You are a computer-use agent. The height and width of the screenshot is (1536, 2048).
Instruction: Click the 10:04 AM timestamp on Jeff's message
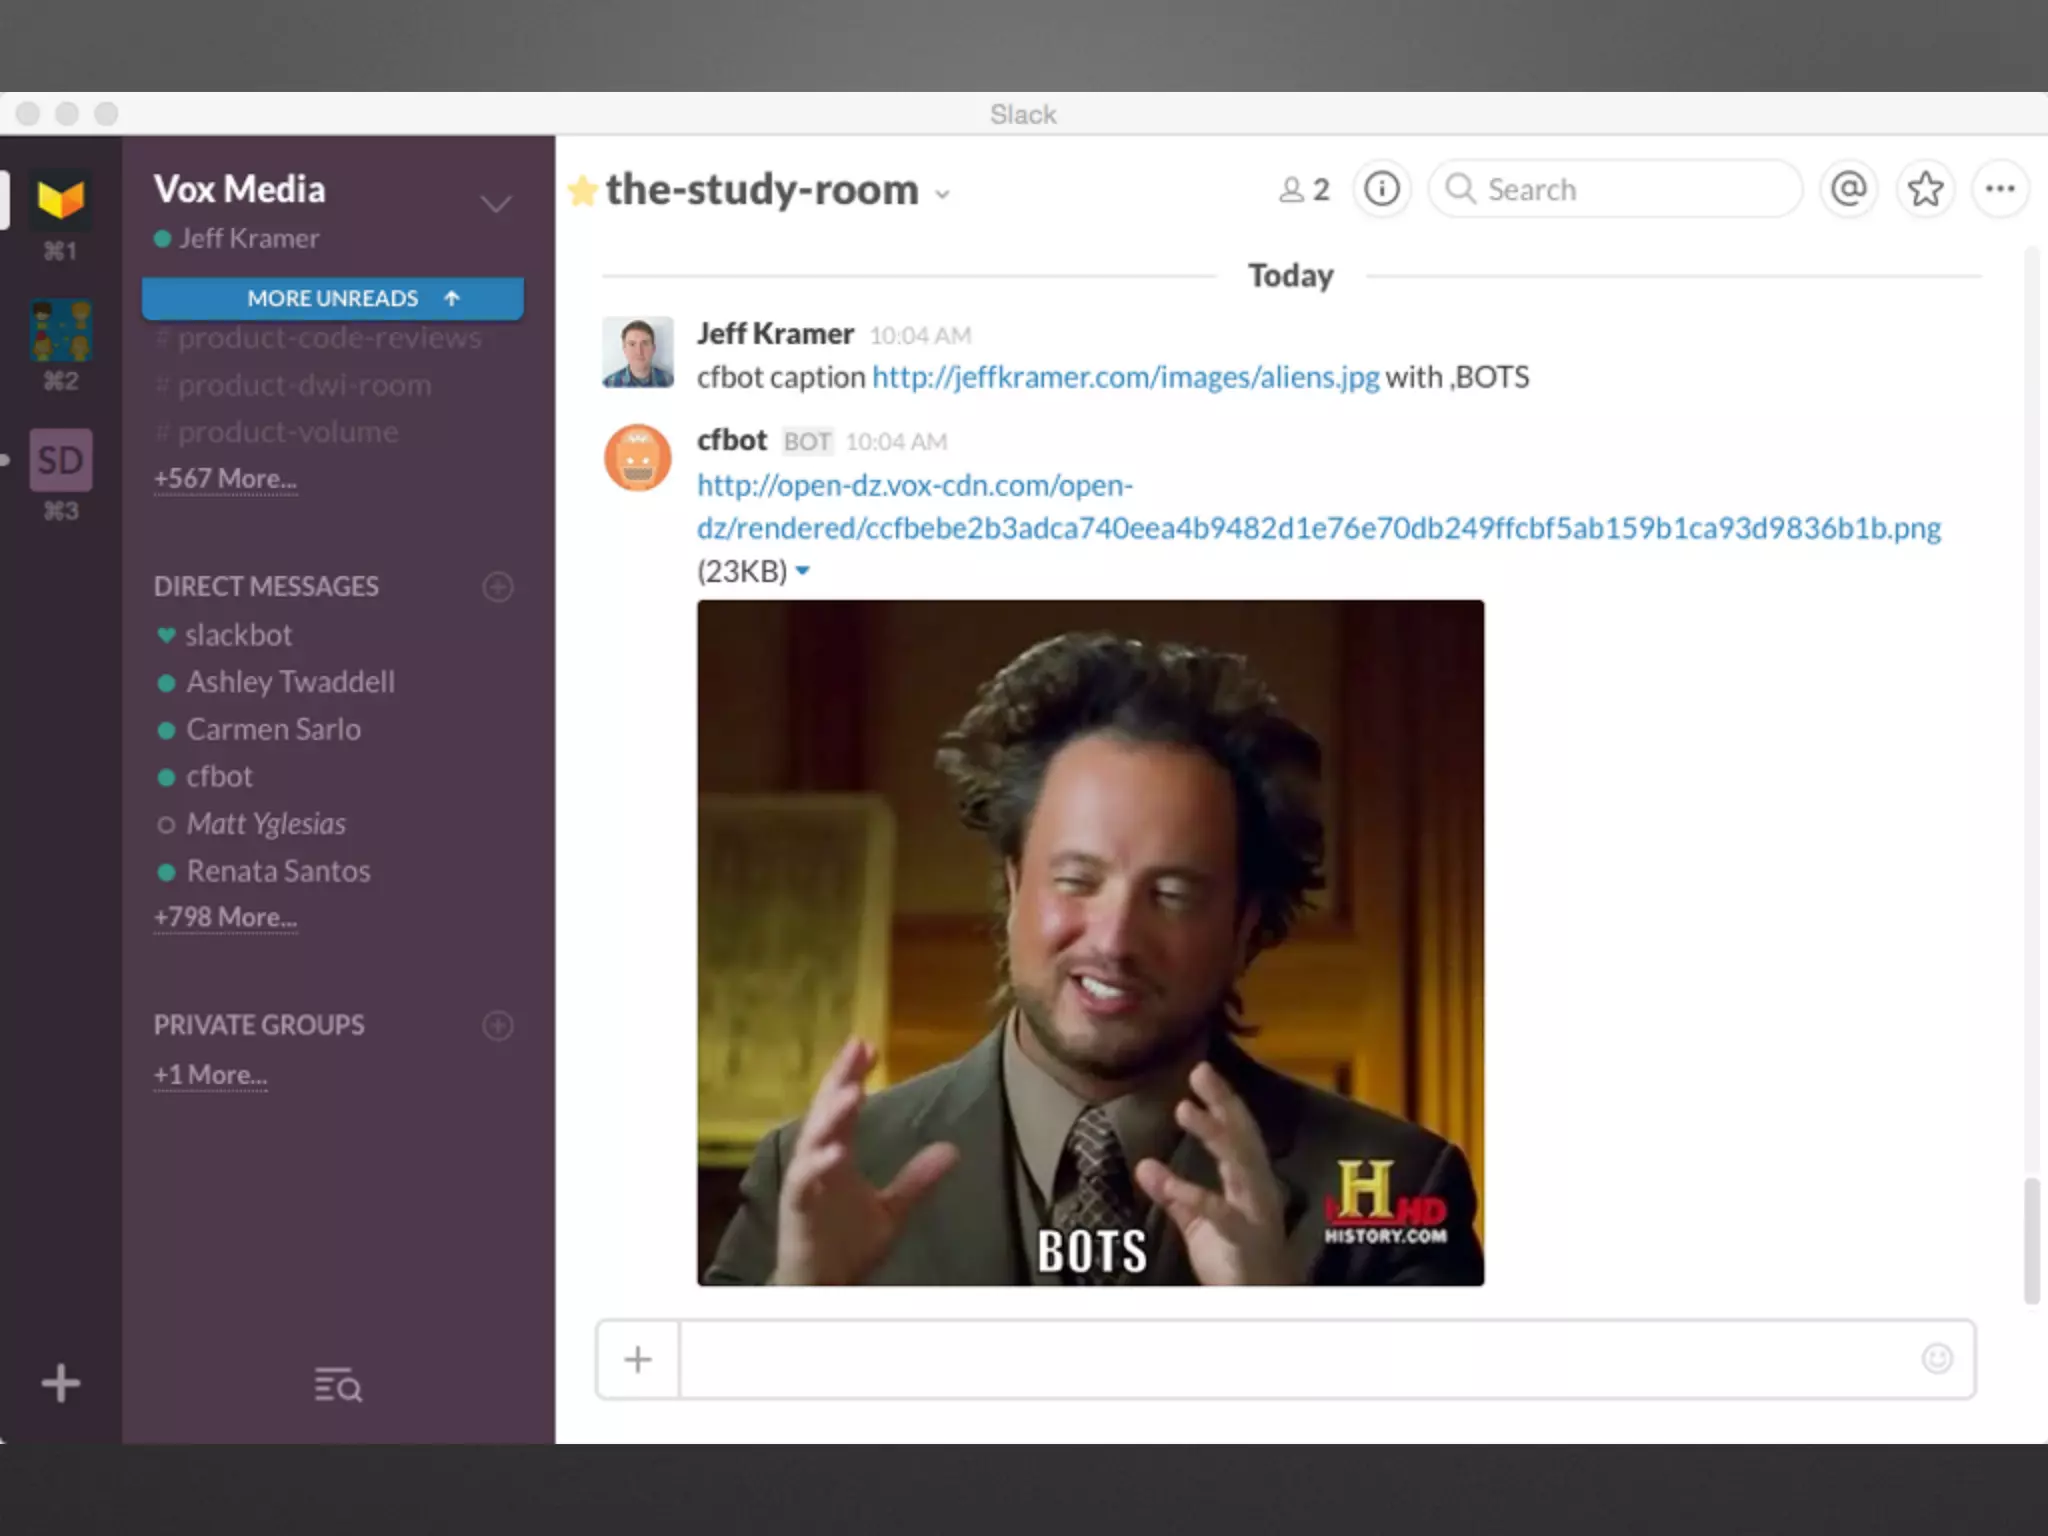click(x=920, y=335)
